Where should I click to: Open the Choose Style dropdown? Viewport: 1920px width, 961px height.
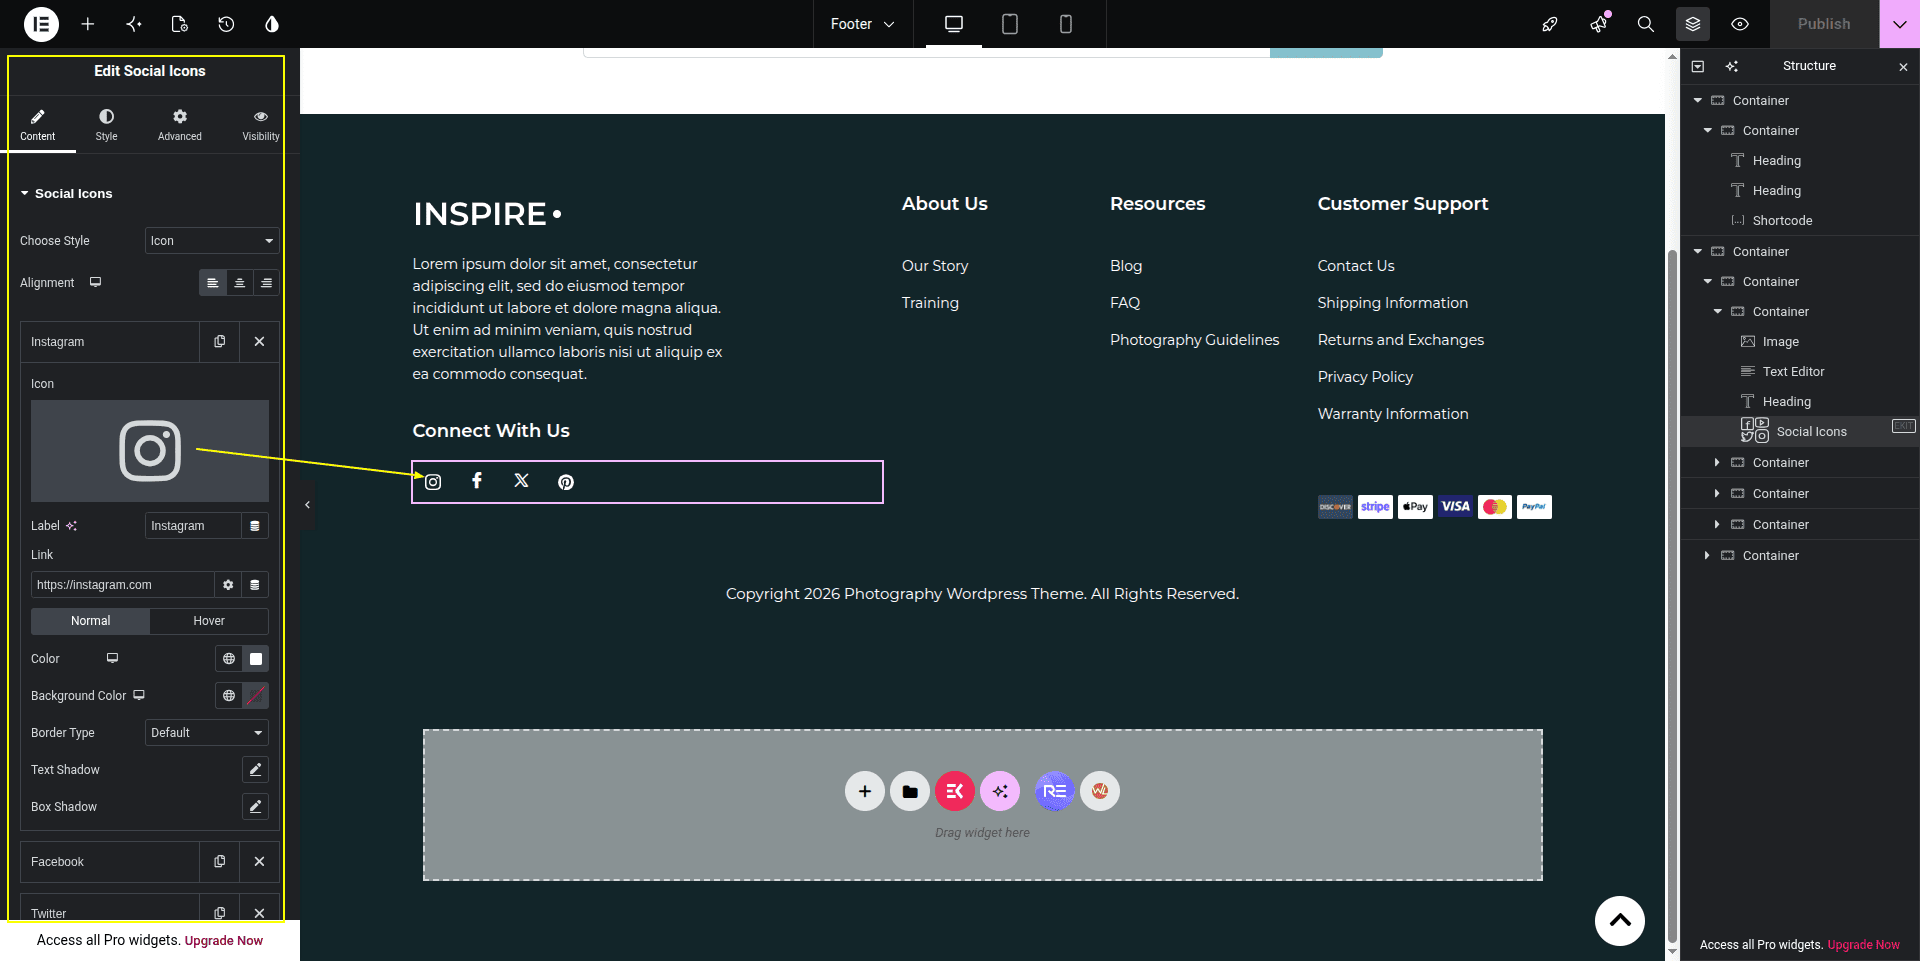coord(212,241)
